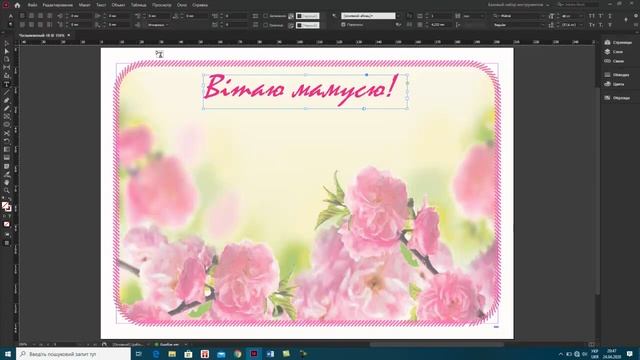Open the Просмотр menu

(x=162, y=5)
